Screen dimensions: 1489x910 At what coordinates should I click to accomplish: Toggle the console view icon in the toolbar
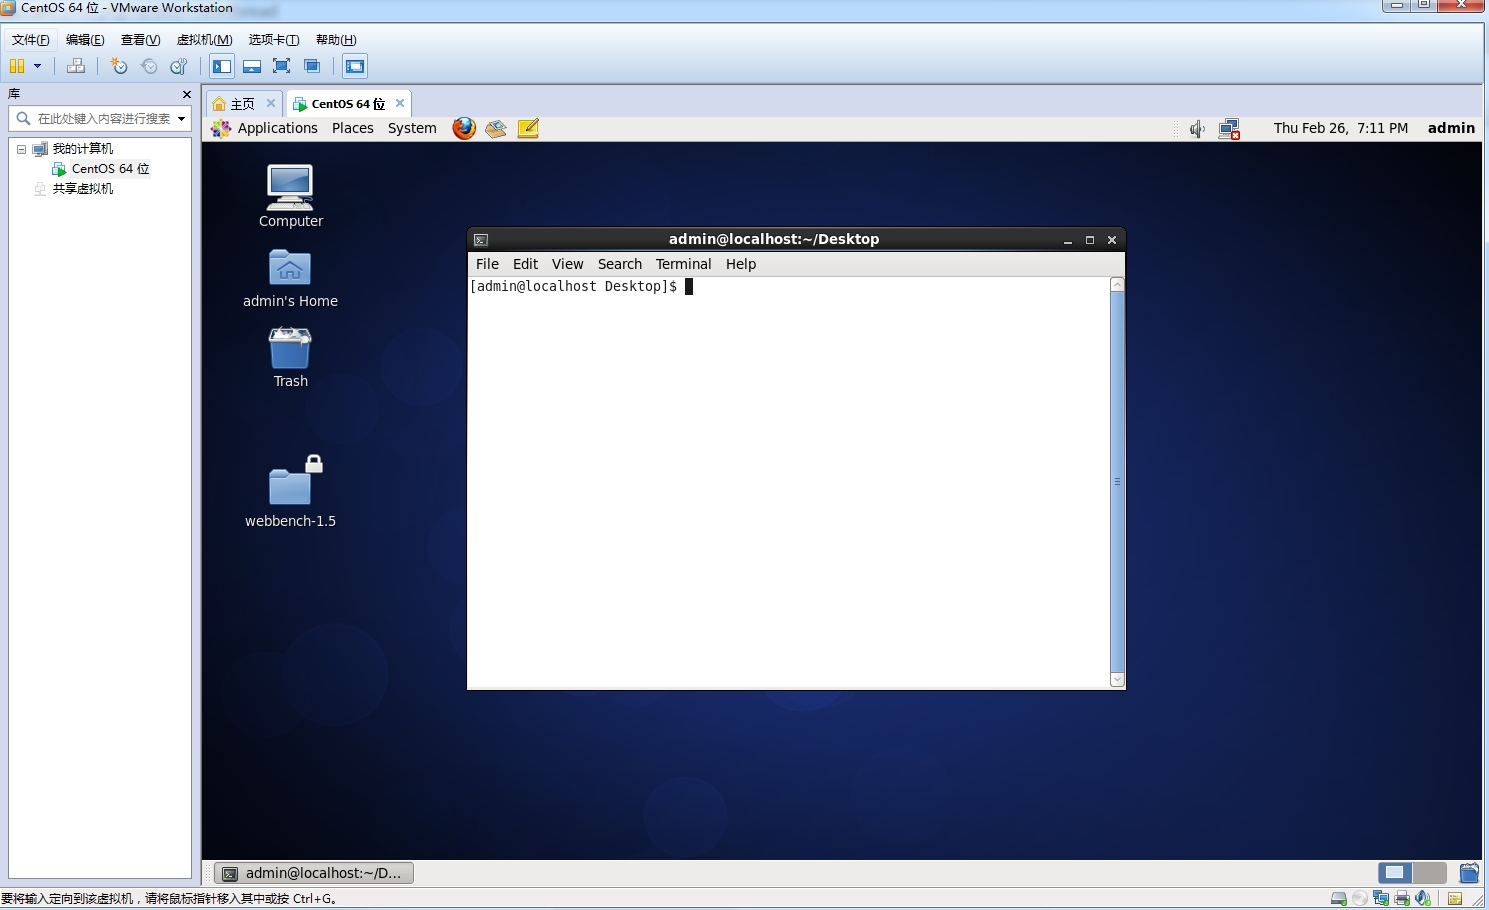(355, 66)
